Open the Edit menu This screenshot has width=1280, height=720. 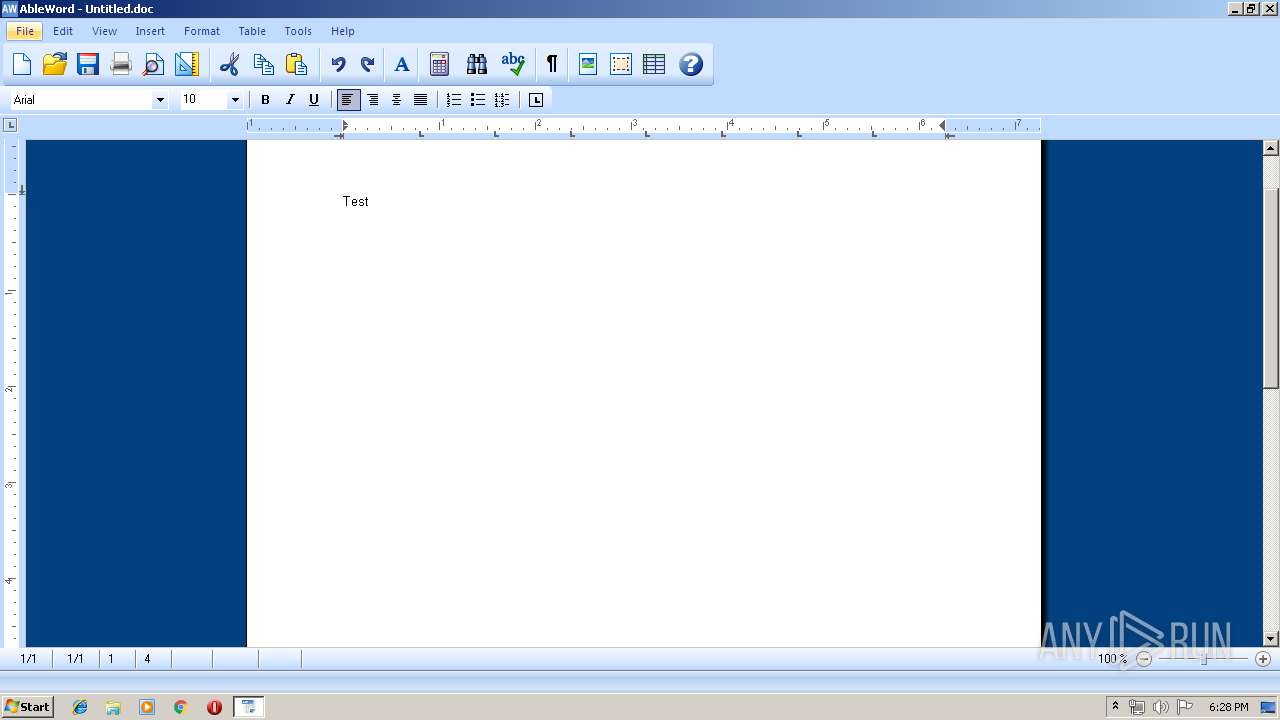[x=63, y=31]
